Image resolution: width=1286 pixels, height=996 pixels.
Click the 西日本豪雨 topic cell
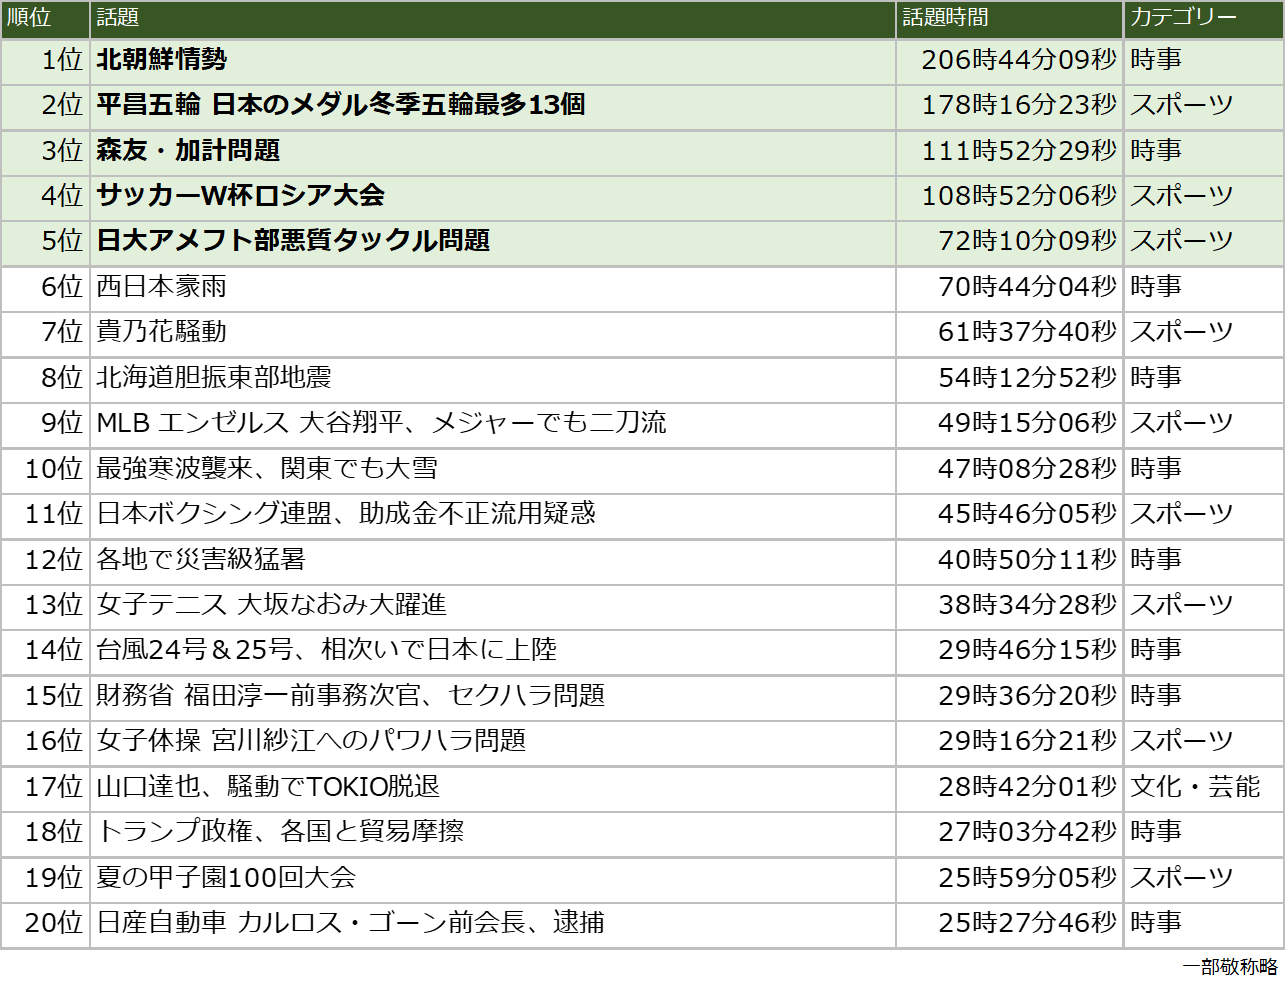pyautogui.click(x=162, y=287)
